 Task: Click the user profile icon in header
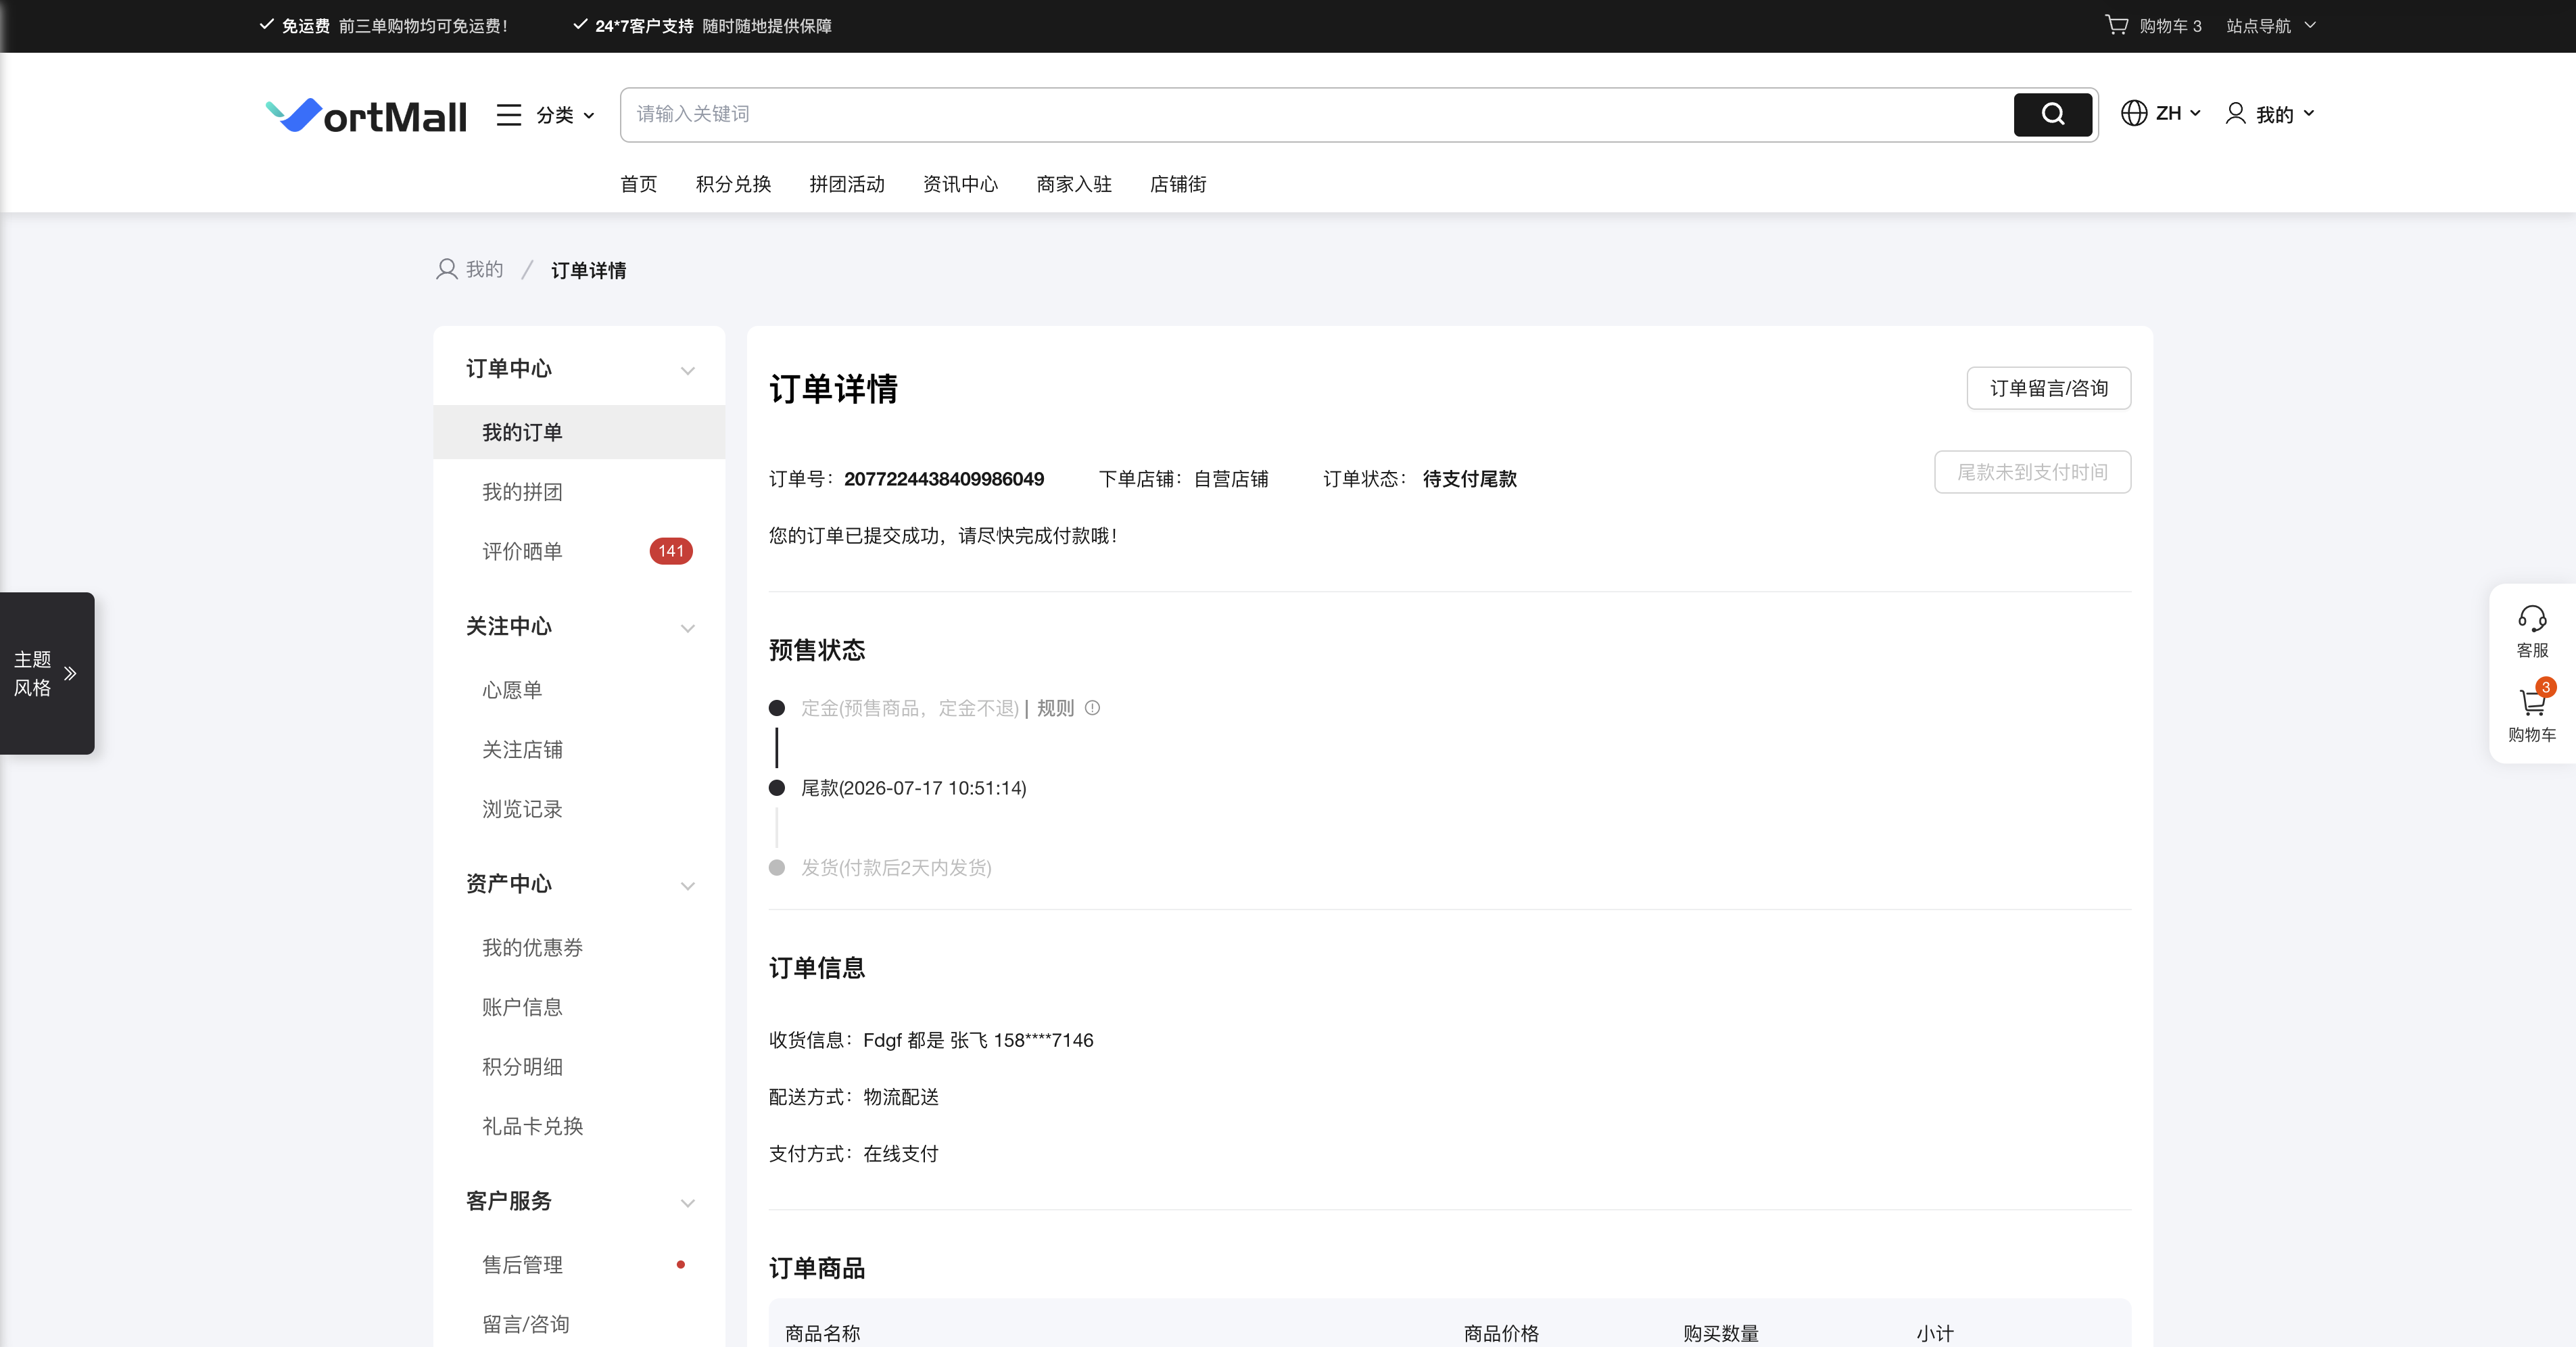click(2235, 113)
